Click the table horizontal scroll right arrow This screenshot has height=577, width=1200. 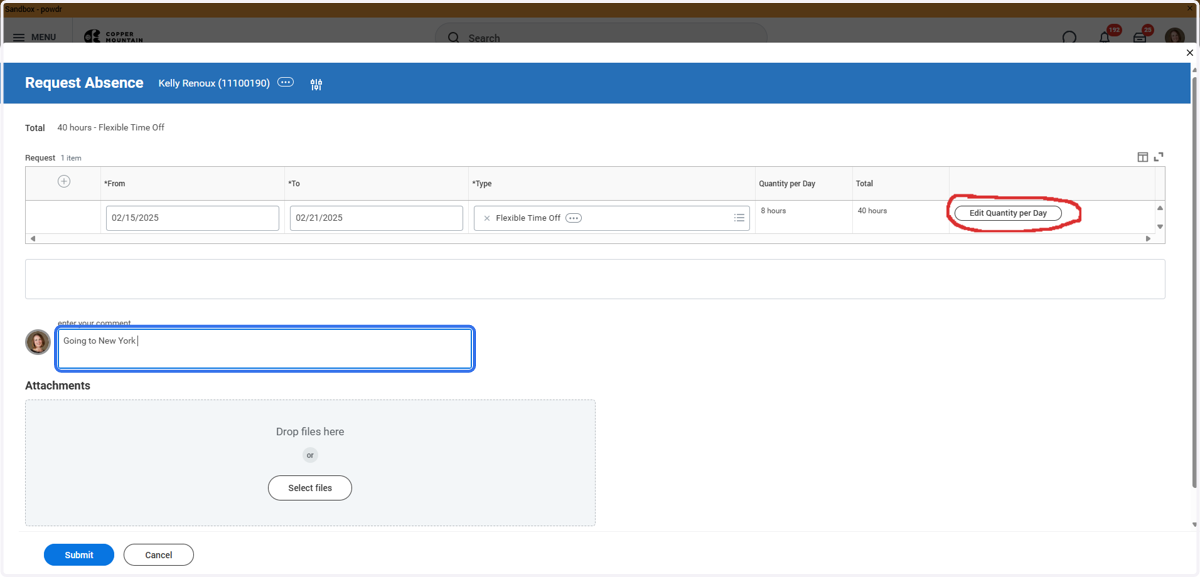[1148, 238]
